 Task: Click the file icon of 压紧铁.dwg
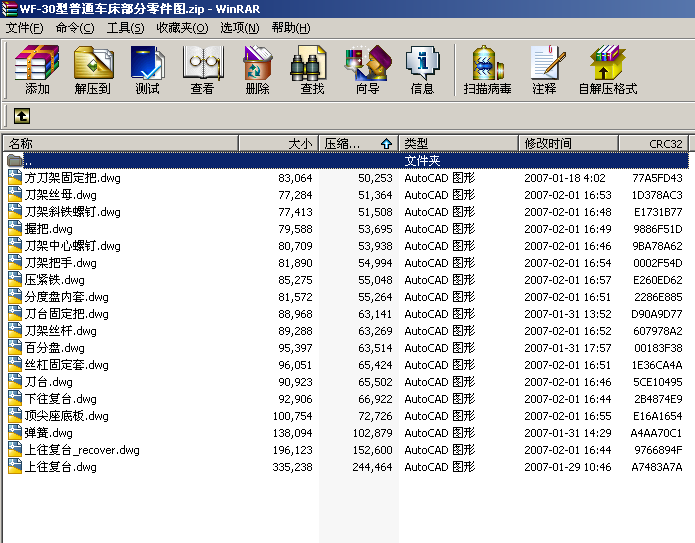15,279
